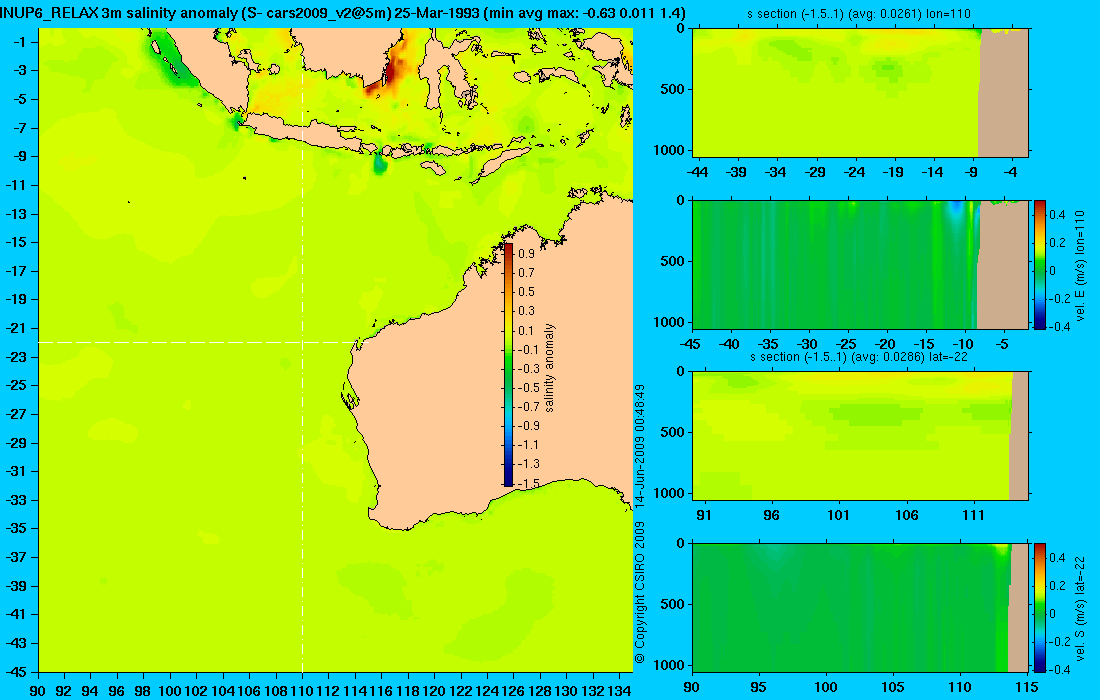Click longitude tick label 134 on the map axis
Image resolution: width=1100 pixels, height=700 pixels.
(x=619, y=691)
